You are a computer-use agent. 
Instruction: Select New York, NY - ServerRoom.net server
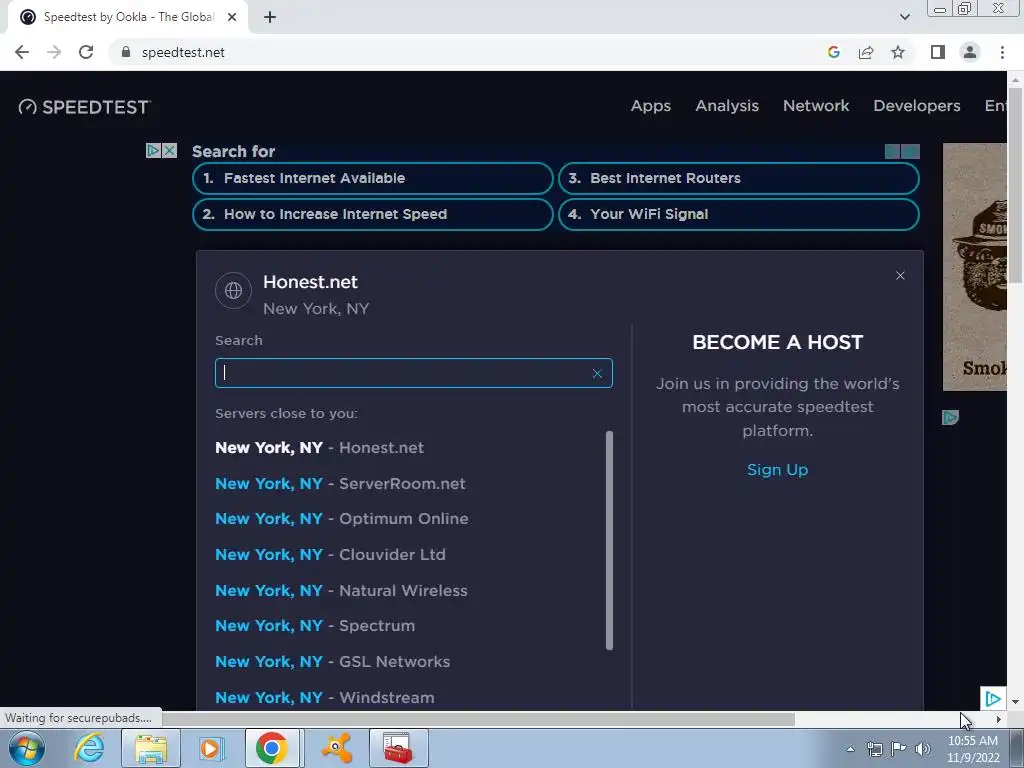[340, 484]
